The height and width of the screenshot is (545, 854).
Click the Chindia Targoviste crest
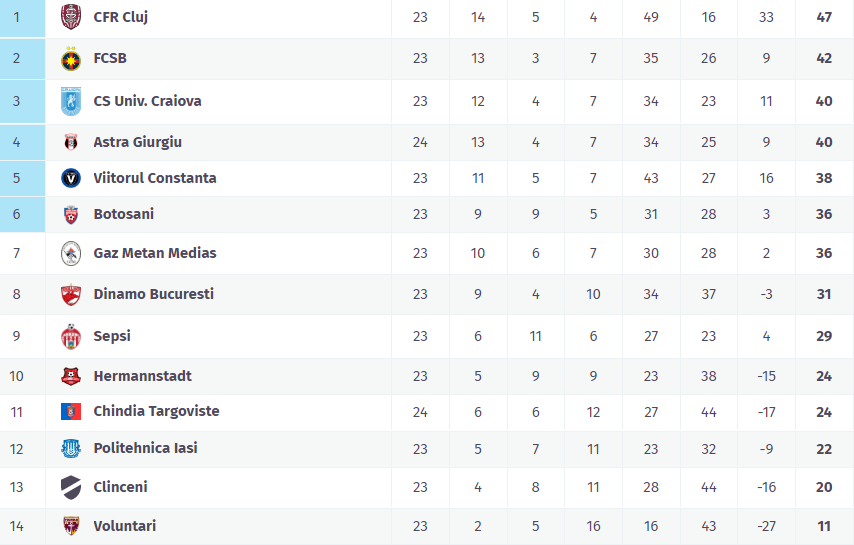pos(71,412)
